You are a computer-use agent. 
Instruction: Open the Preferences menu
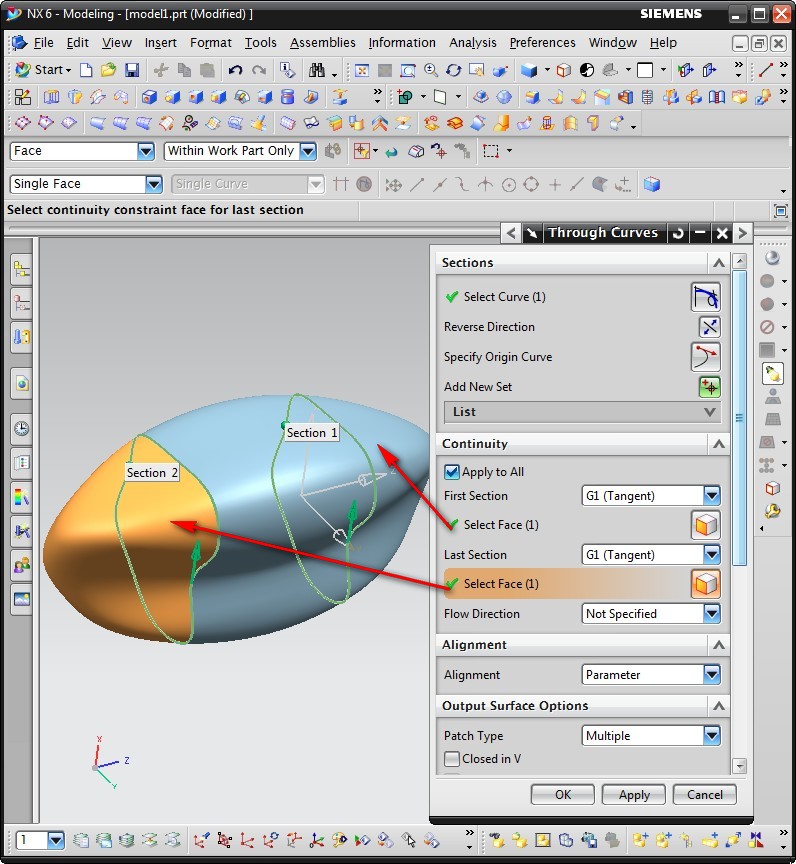(542, 42)
